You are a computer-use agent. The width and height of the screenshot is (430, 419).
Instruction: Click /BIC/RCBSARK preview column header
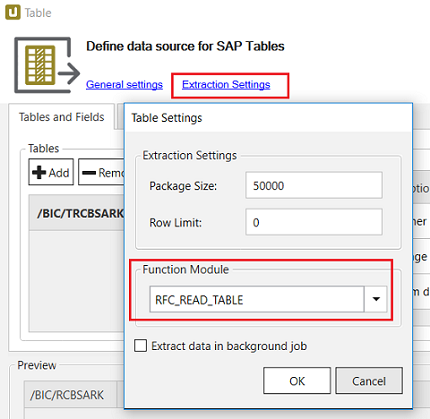(x=71, y=395)
